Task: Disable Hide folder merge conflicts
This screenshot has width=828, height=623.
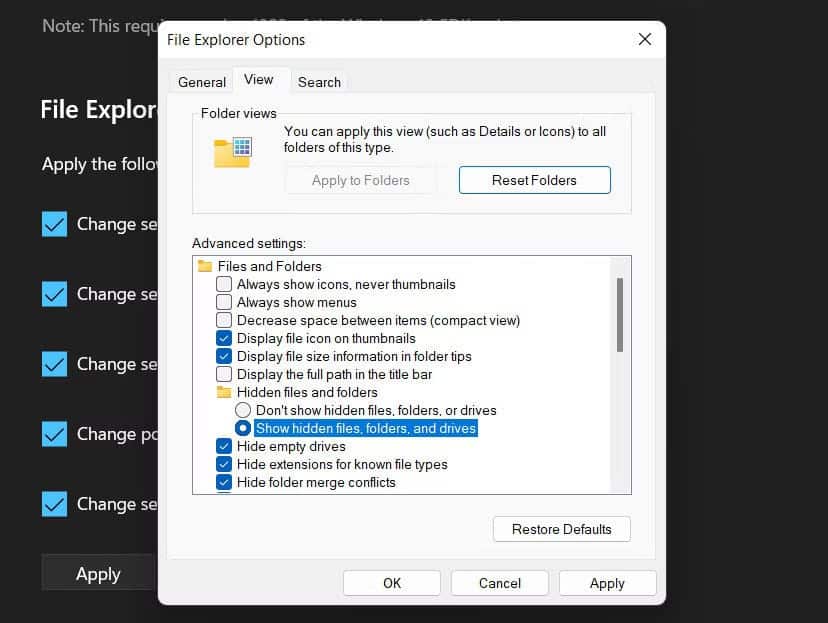Action: (223, 482)
